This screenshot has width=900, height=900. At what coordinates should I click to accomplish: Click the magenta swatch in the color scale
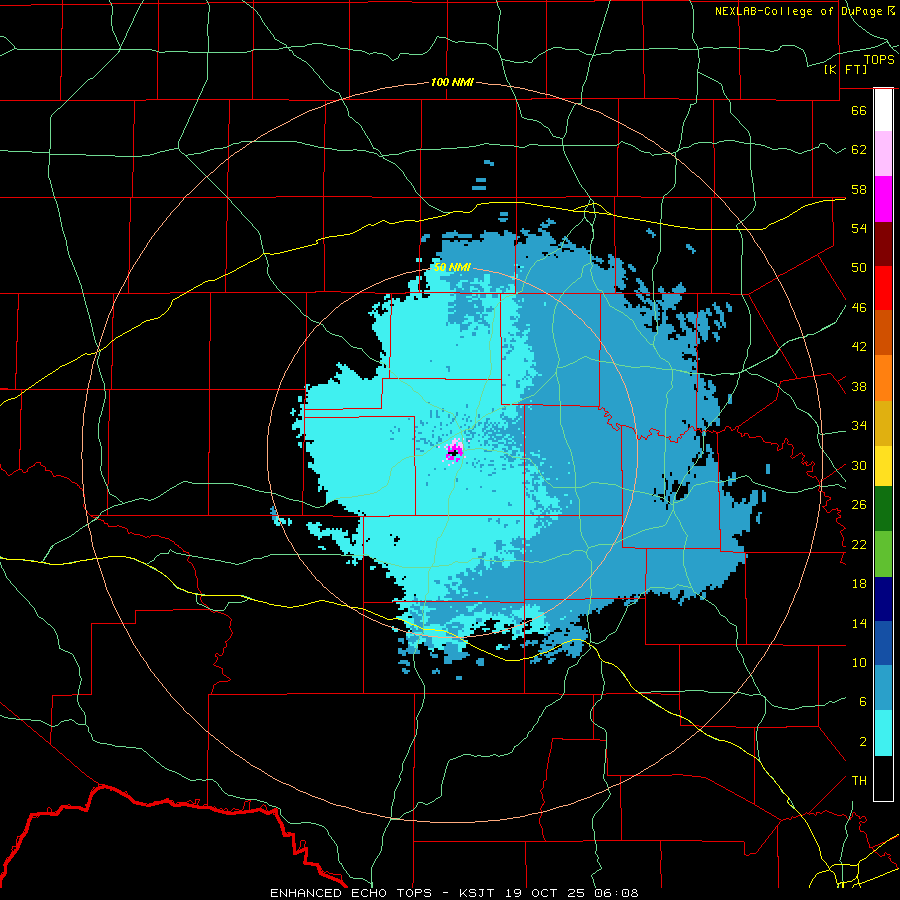(883, 199)
